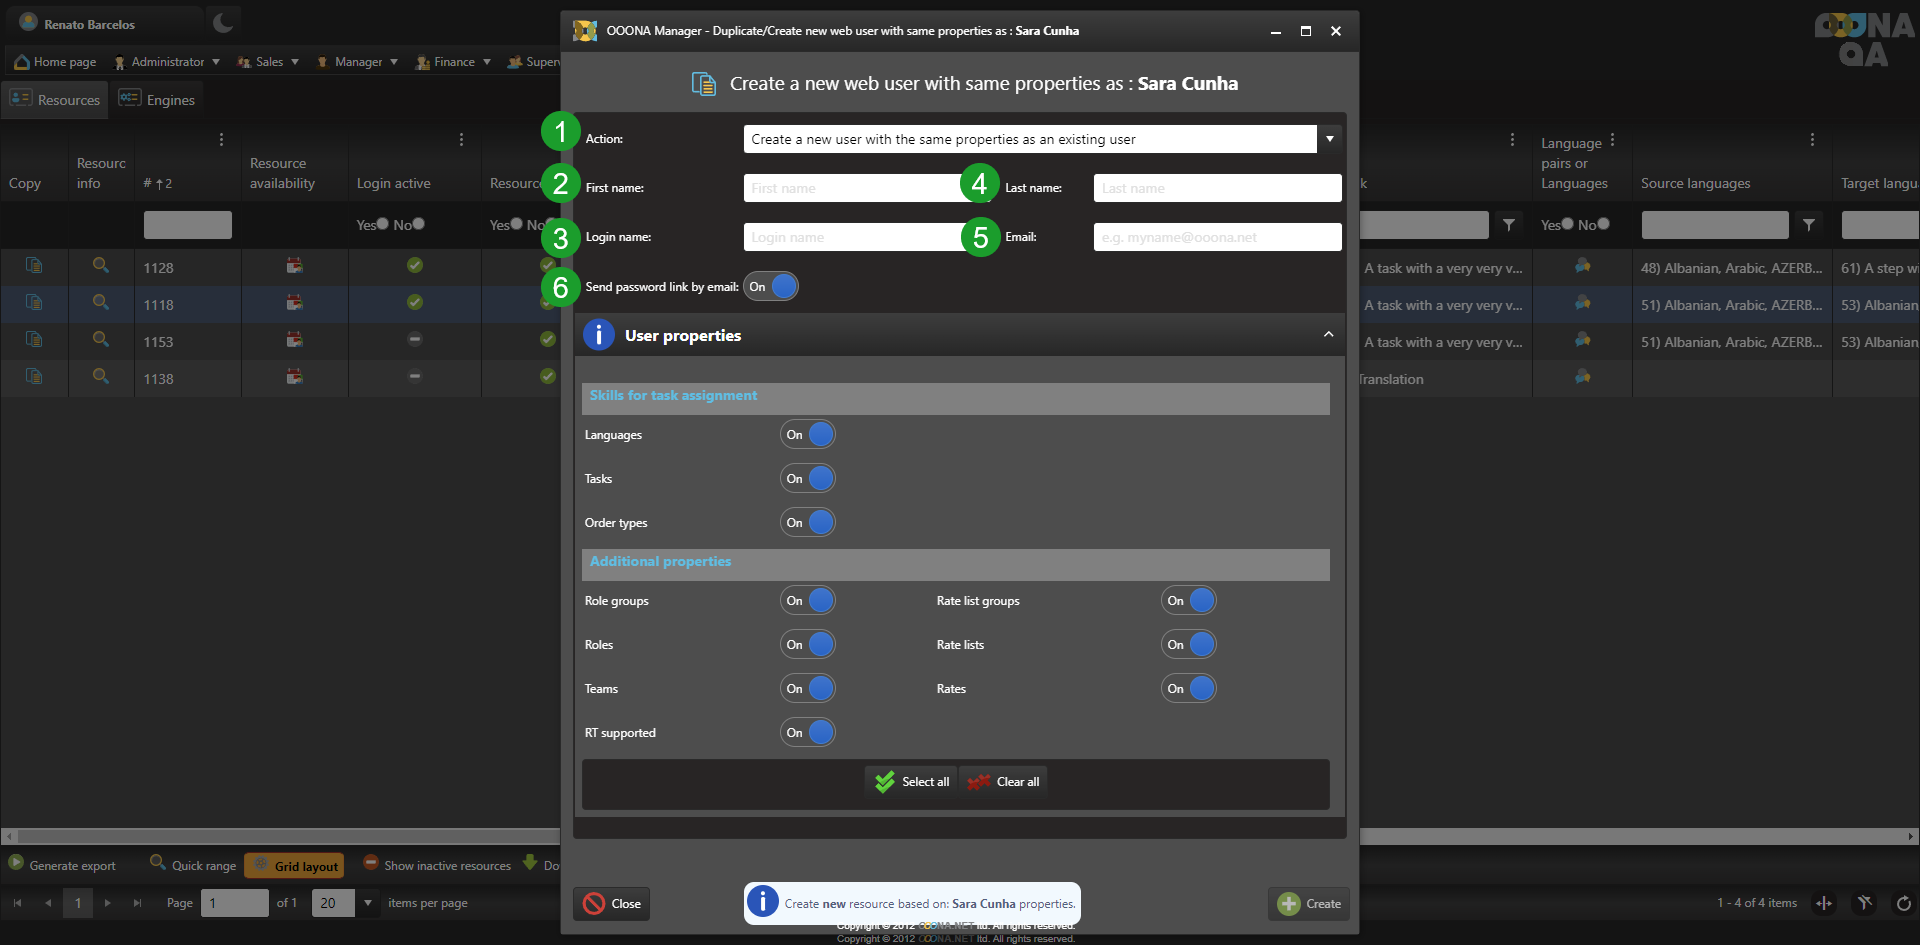
Task: Collapse the User properties section
Action: (1328, 335)
